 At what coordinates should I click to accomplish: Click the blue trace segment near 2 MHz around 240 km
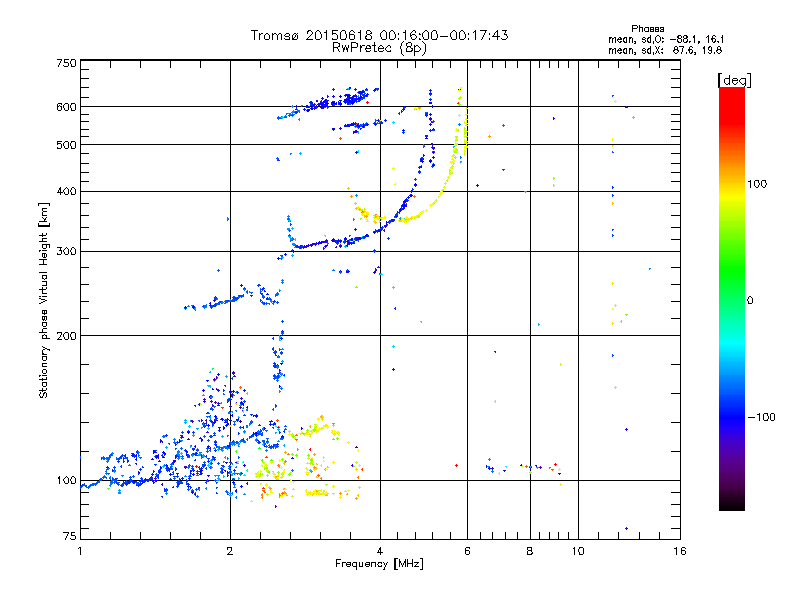[x=224, y=301]
